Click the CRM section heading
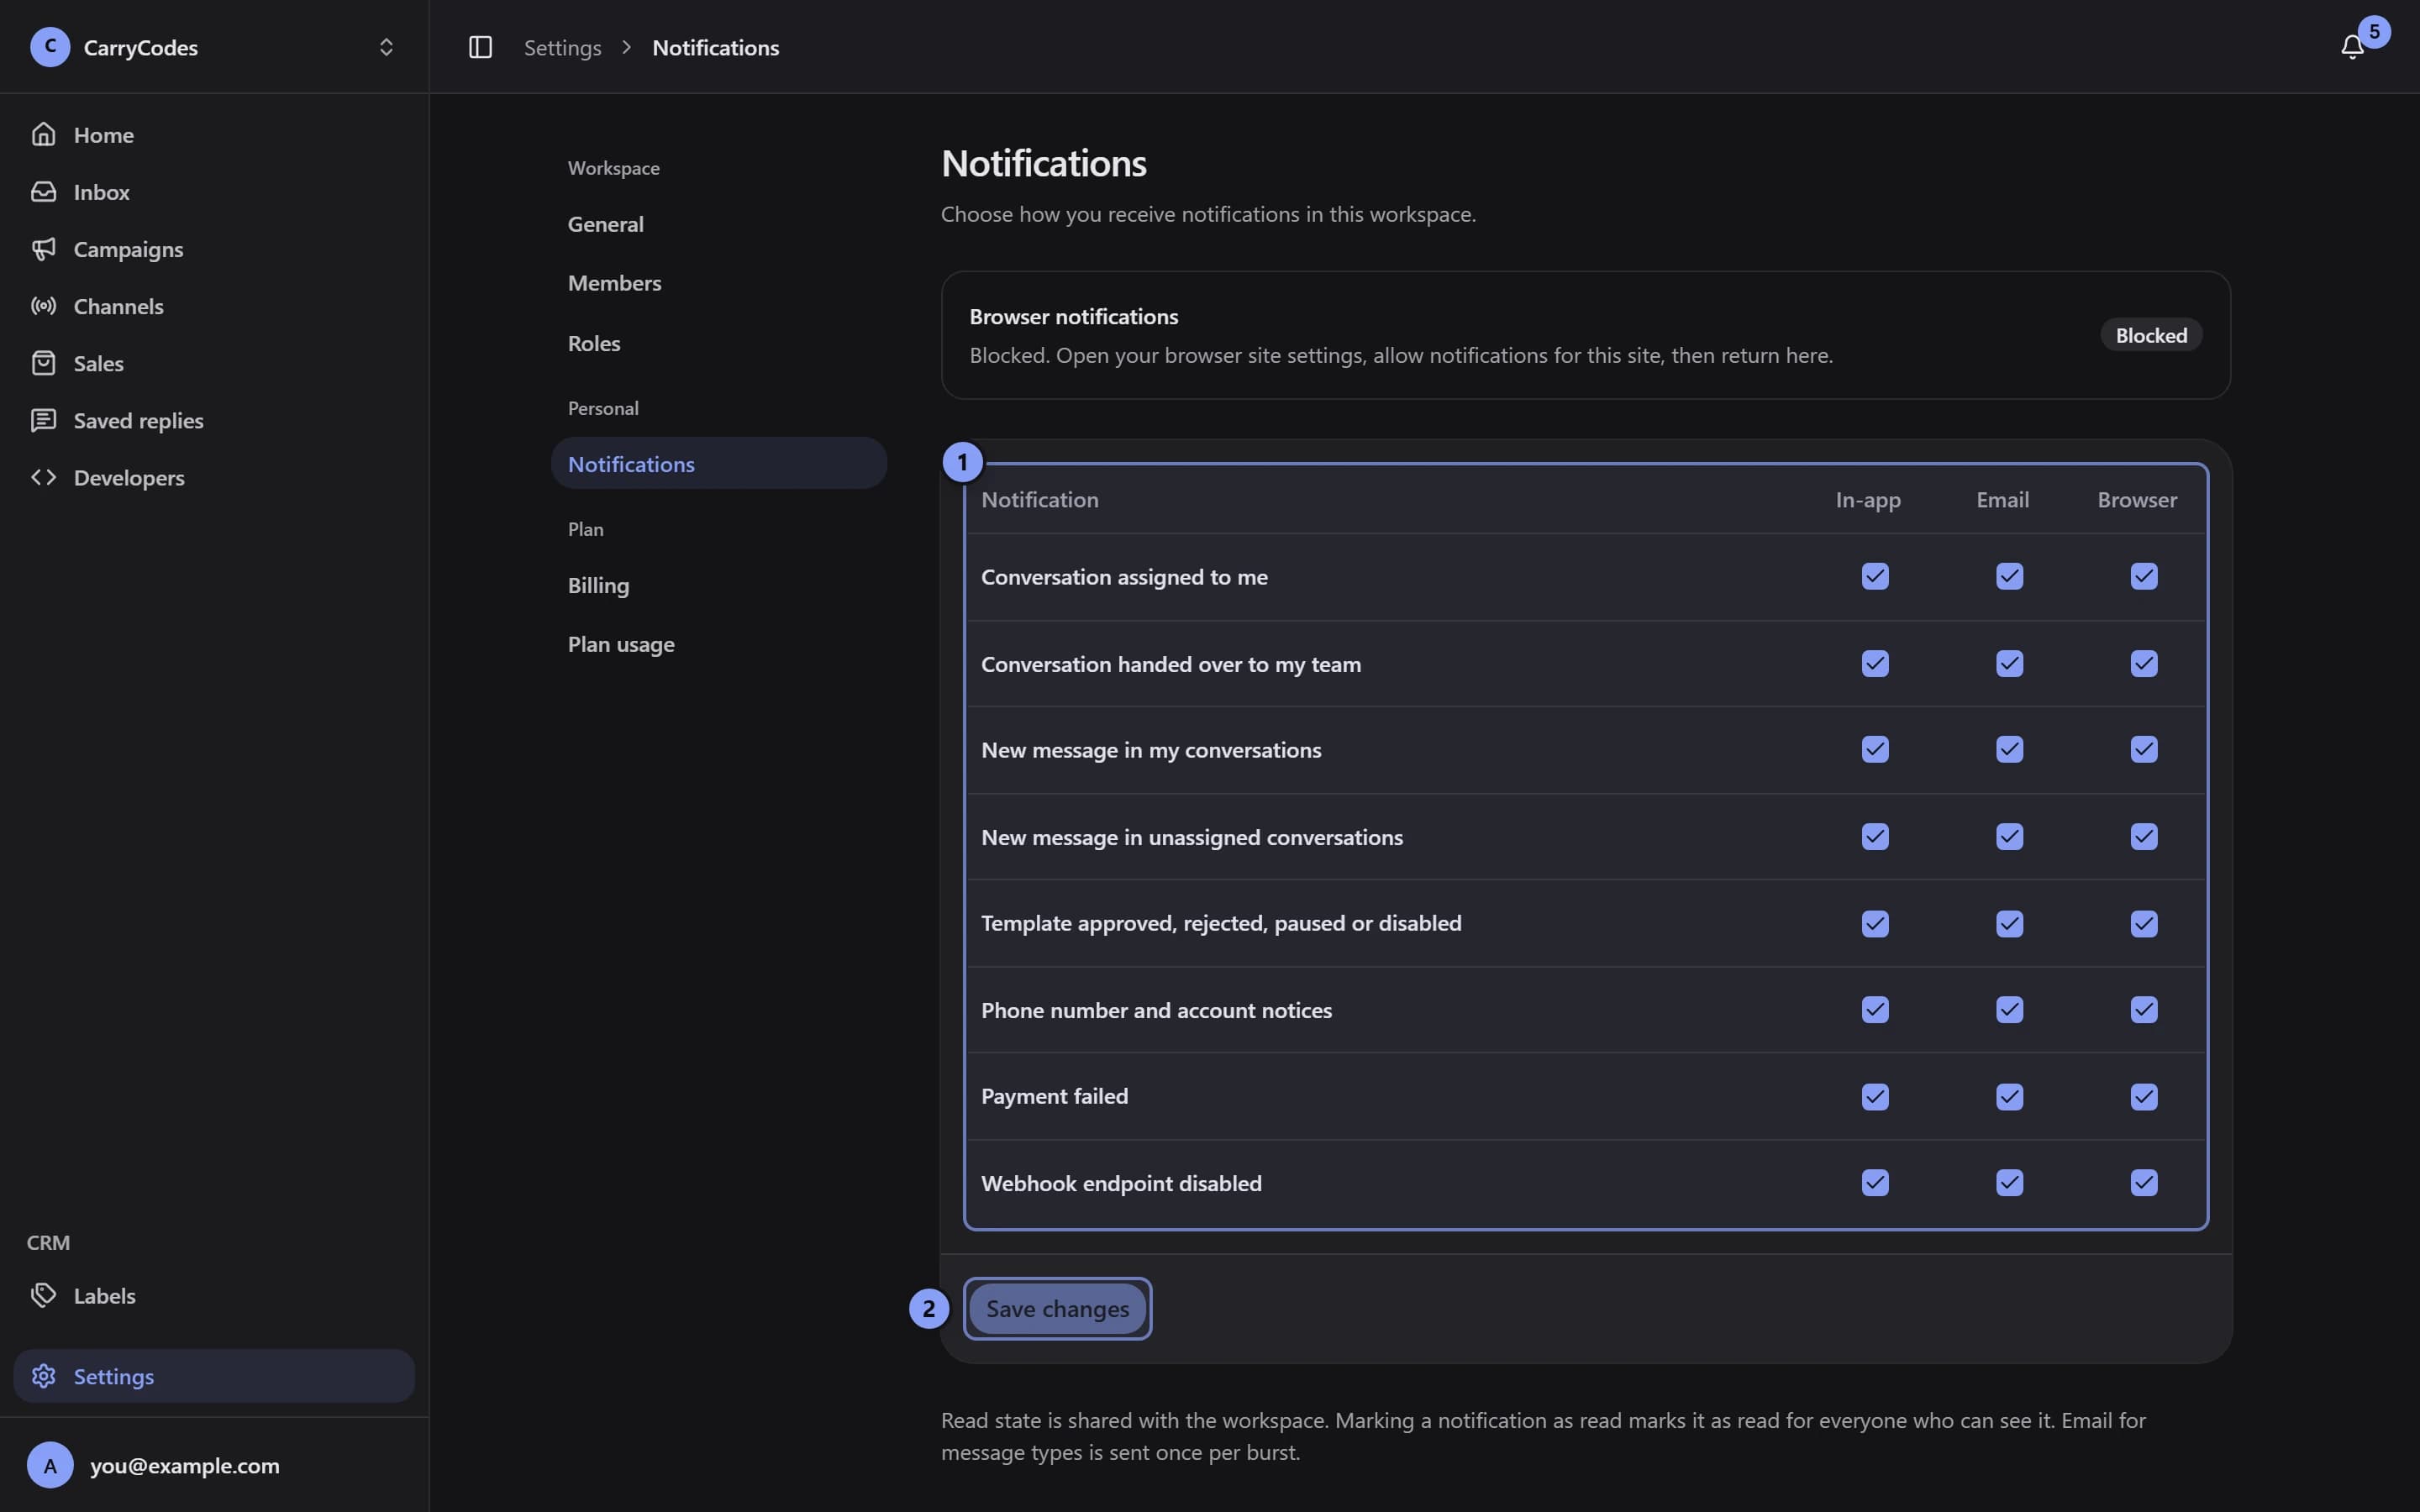Viewport: 2420px width, 1512px height. [x=48, y=1242]
